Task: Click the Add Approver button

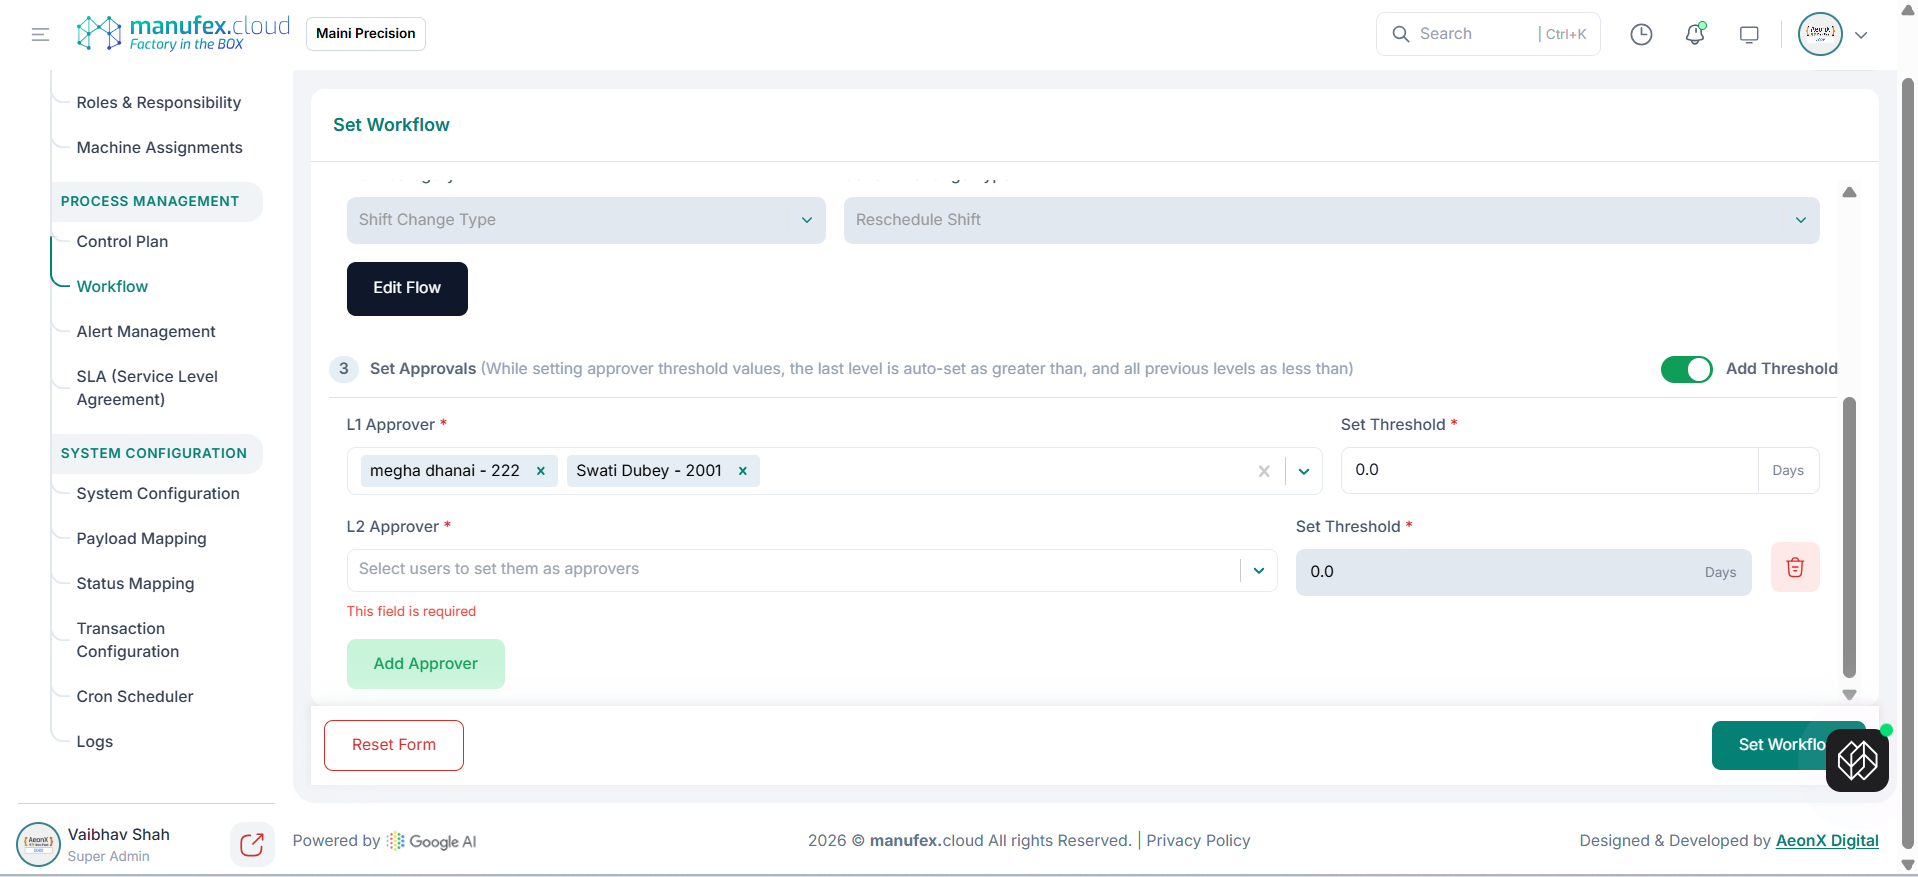Action: pyautogui.click(x=426, y=664)
